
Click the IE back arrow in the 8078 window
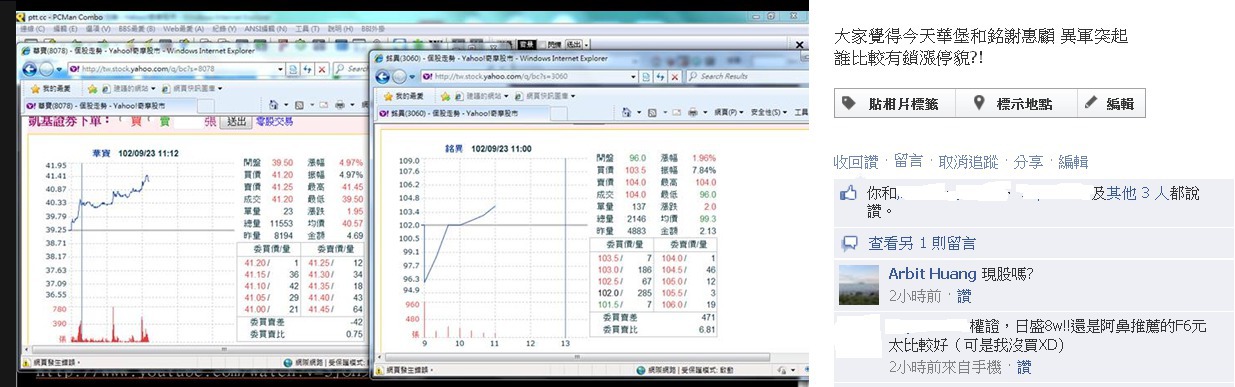pos(30,70)
